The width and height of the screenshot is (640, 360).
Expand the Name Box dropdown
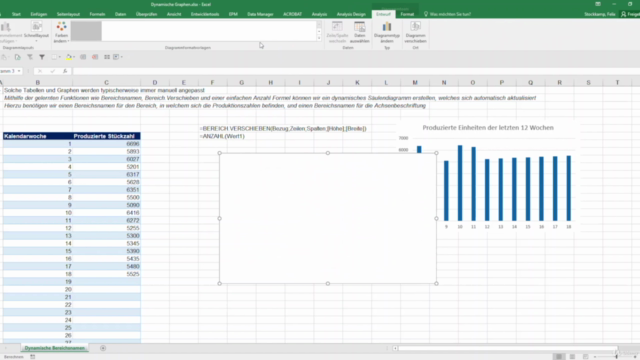(x=19, y=71)
